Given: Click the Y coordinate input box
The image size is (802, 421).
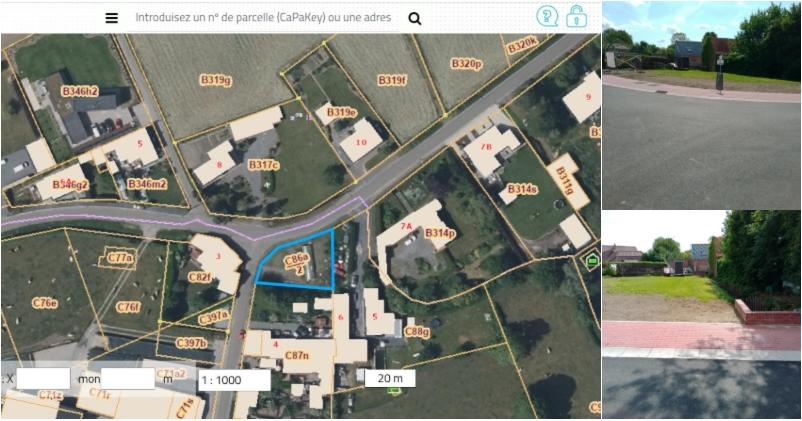Looking at the screenshot, I should click(128, 379).
